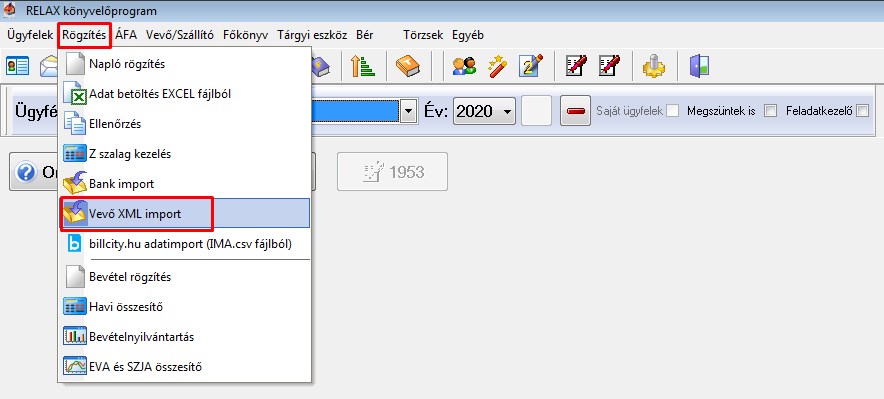884x399 pixels.
Task: Toggle the Feladatkezelő checkbox
Action: point(862,111)
